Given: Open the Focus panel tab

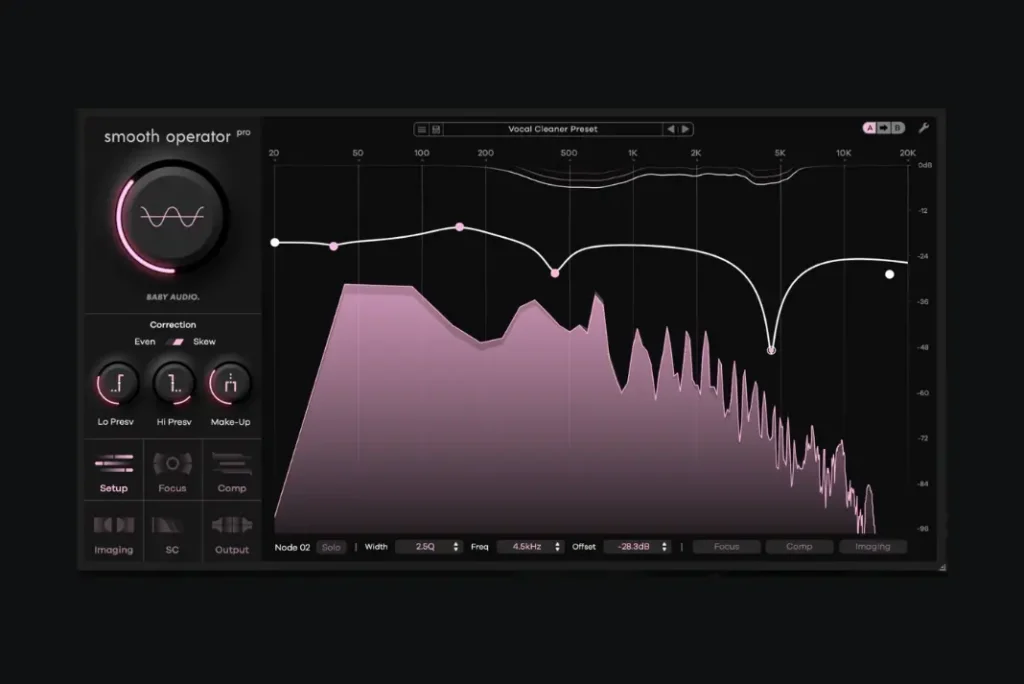Looking at the screenshot, I should coord(172,470).
